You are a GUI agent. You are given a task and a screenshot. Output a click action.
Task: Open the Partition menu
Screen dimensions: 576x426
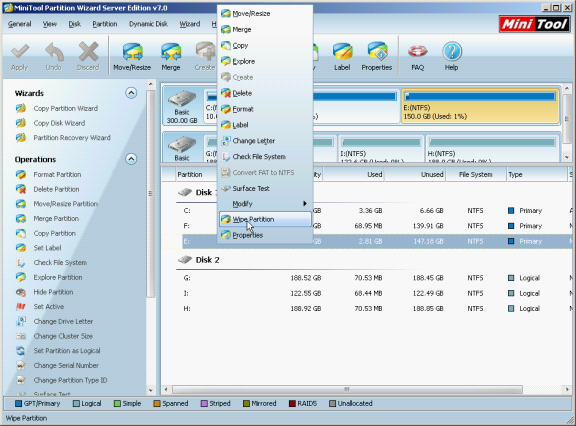pos(105,24)
